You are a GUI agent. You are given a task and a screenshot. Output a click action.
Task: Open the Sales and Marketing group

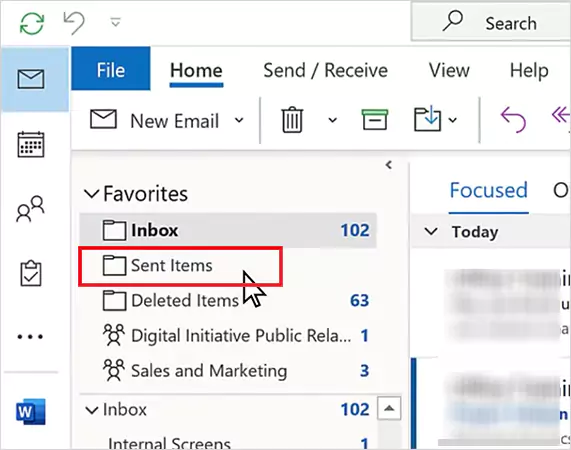pos(228,371)
